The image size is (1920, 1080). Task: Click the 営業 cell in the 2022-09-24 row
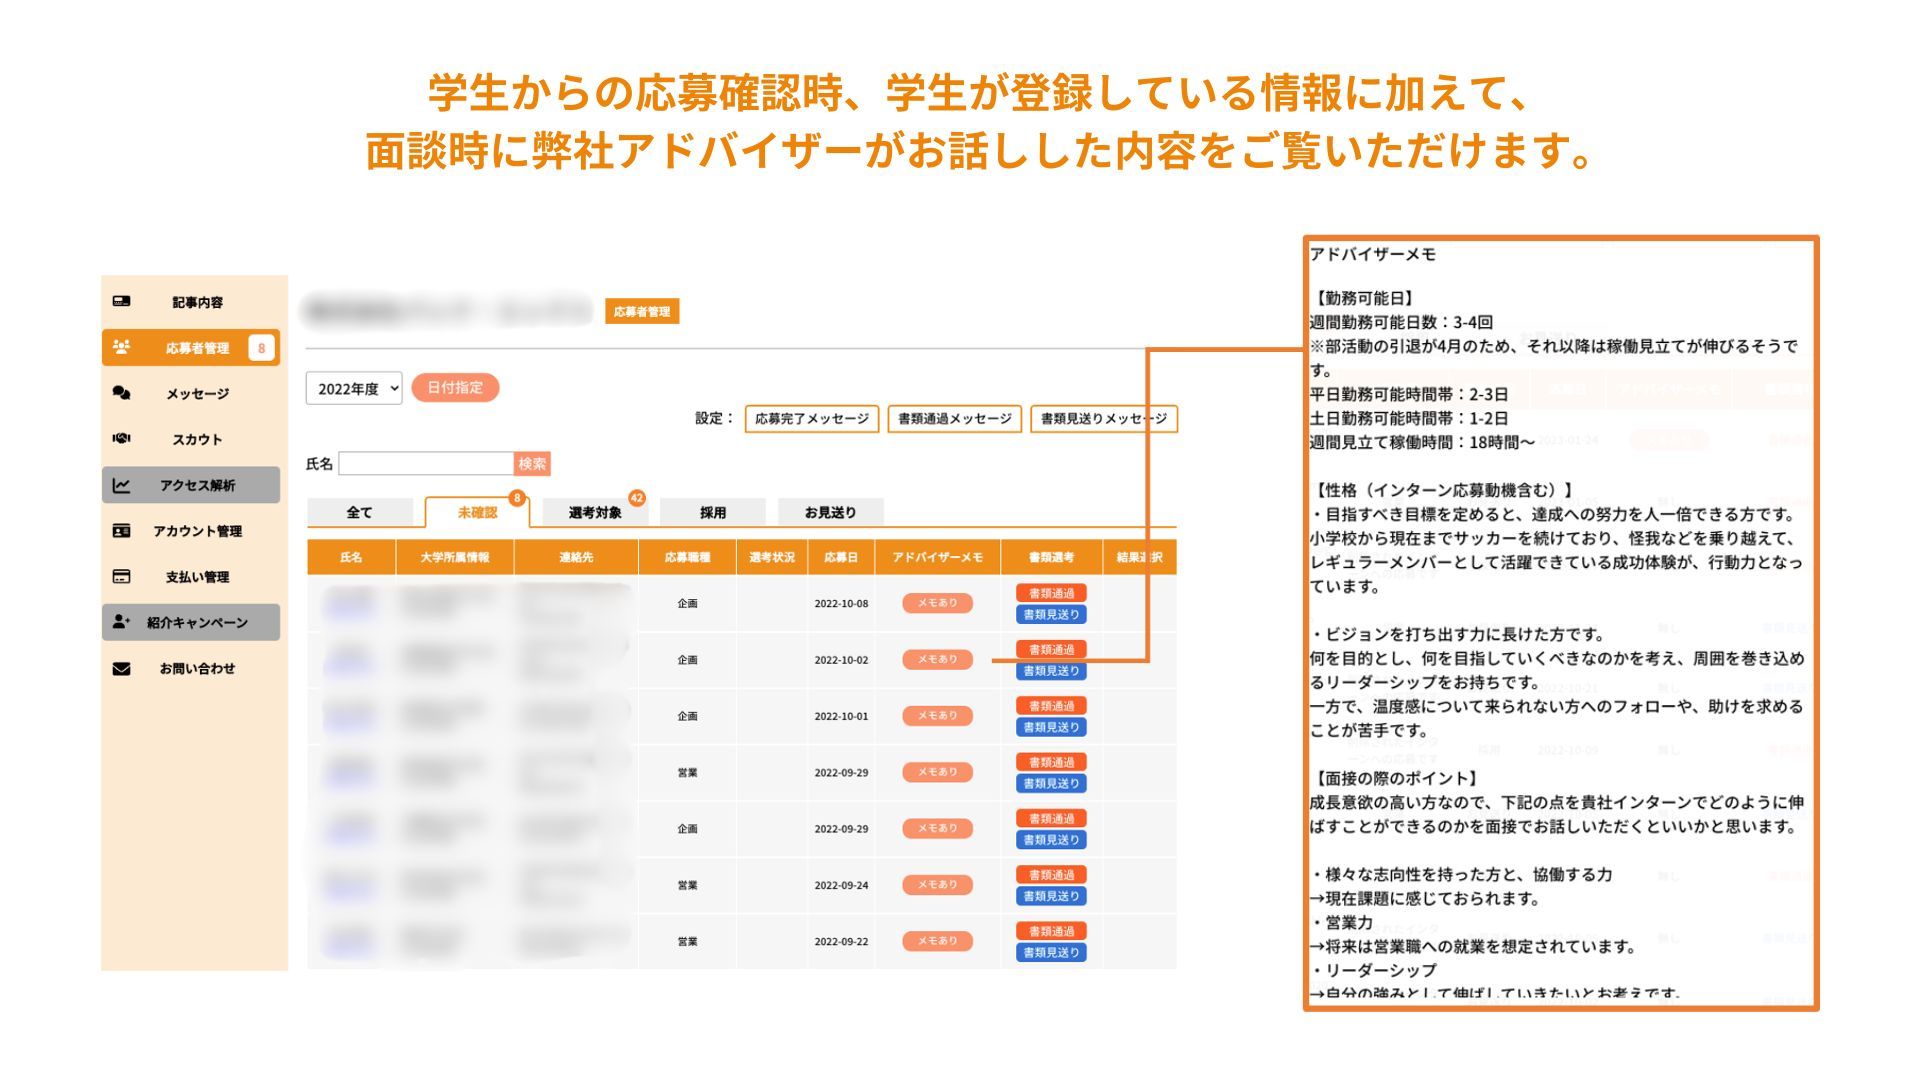point(687,885)
